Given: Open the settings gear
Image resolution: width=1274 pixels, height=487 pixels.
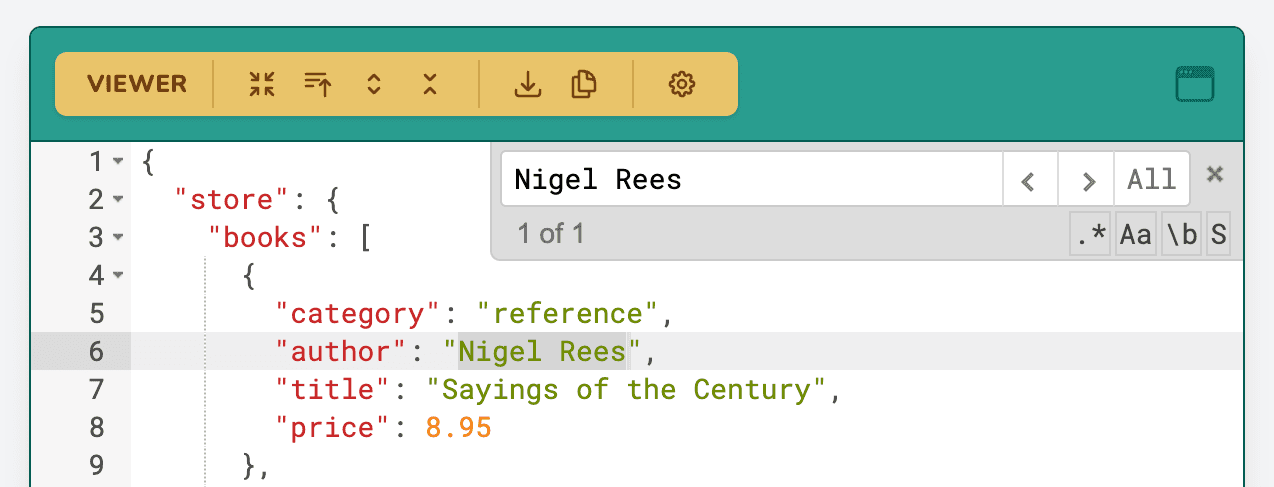Looking at the screenshot, I should point(681,84).
